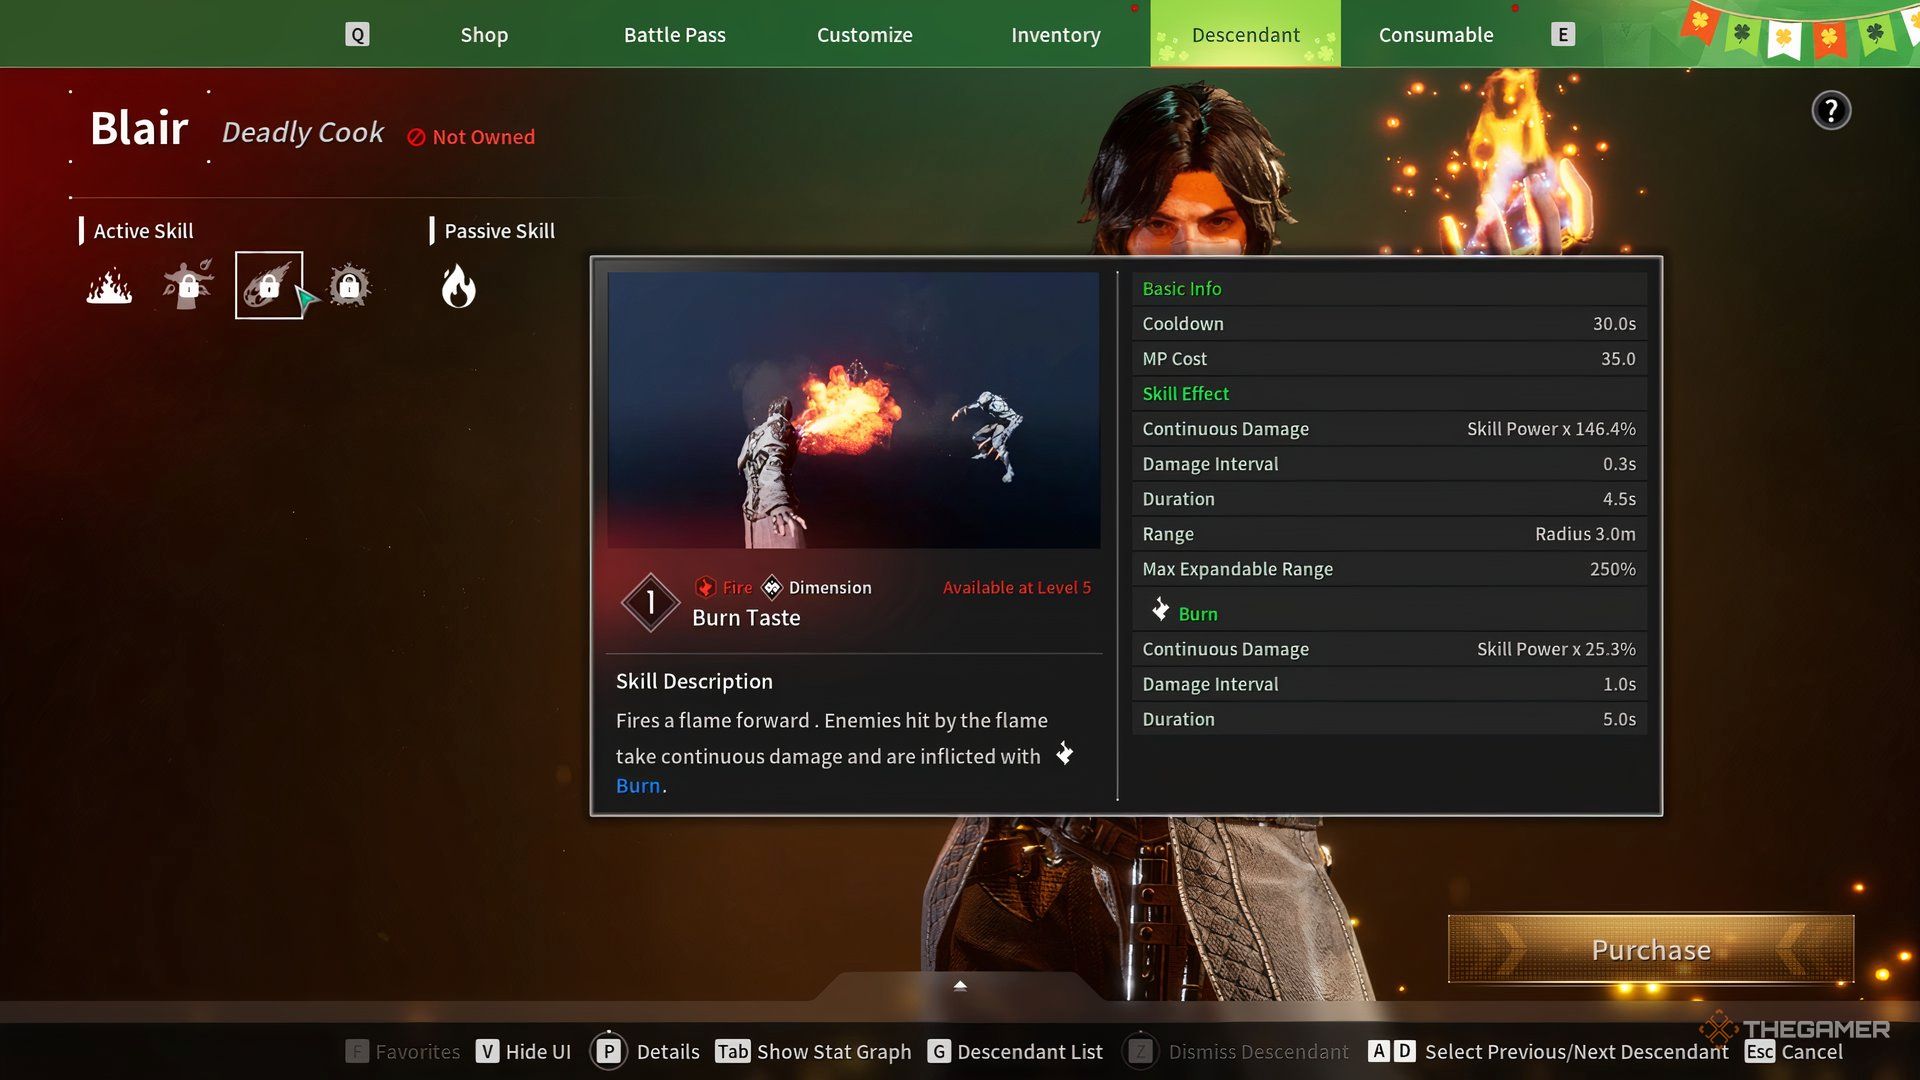
Task: Open the Descendant List
Action: click(1030, 1051)
